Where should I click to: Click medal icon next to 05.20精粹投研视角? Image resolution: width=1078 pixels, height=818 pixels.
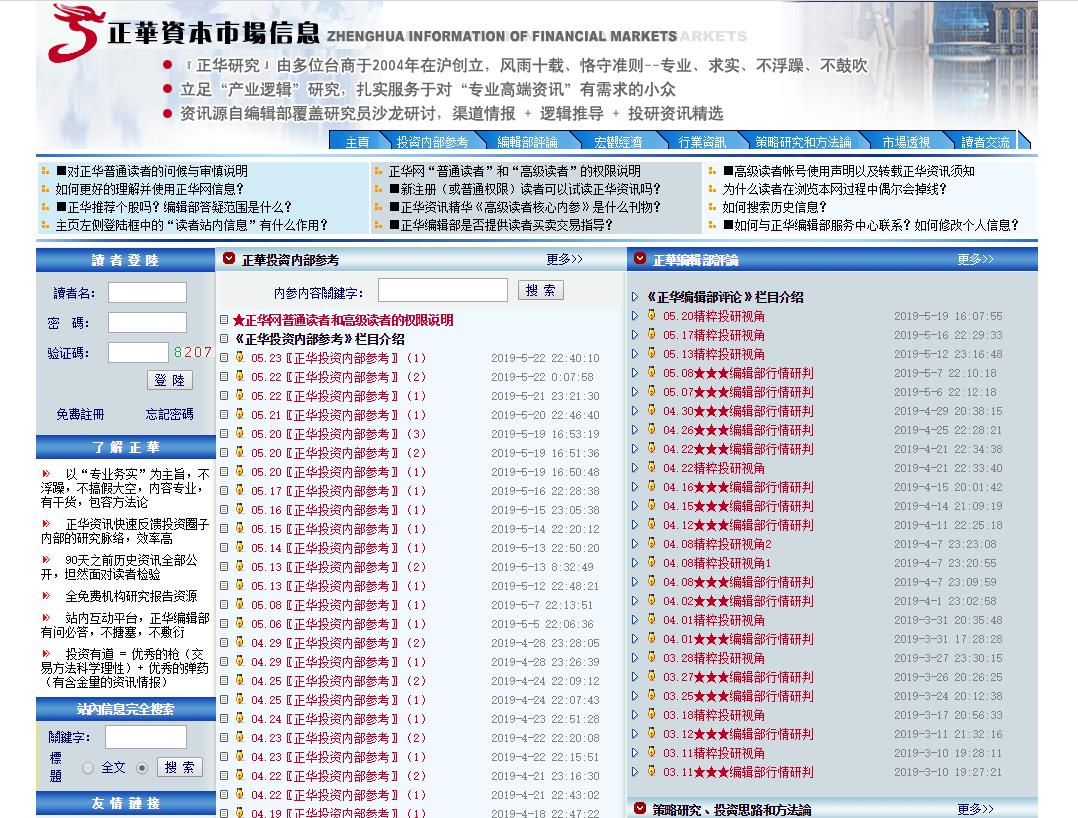click(651, 316)
